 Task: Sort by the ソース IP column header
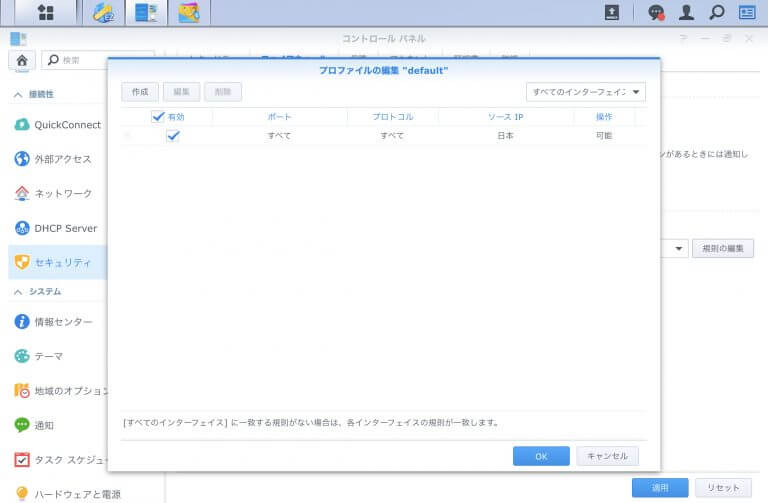pyautogui.click(x=506, y=117)
